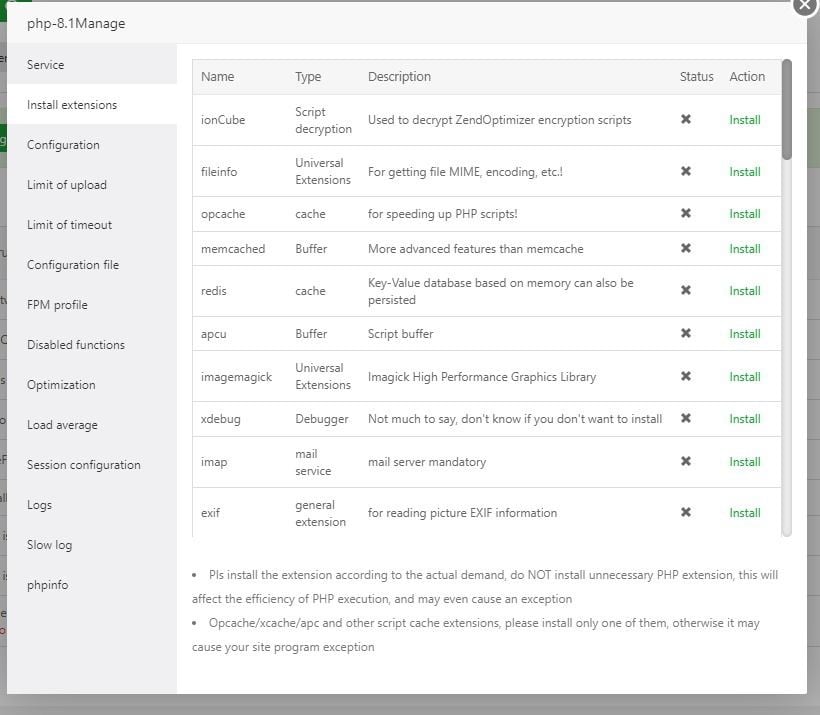Show the FPM profile settings
This screenshot has height=715, width=820.
click(57, 305)
